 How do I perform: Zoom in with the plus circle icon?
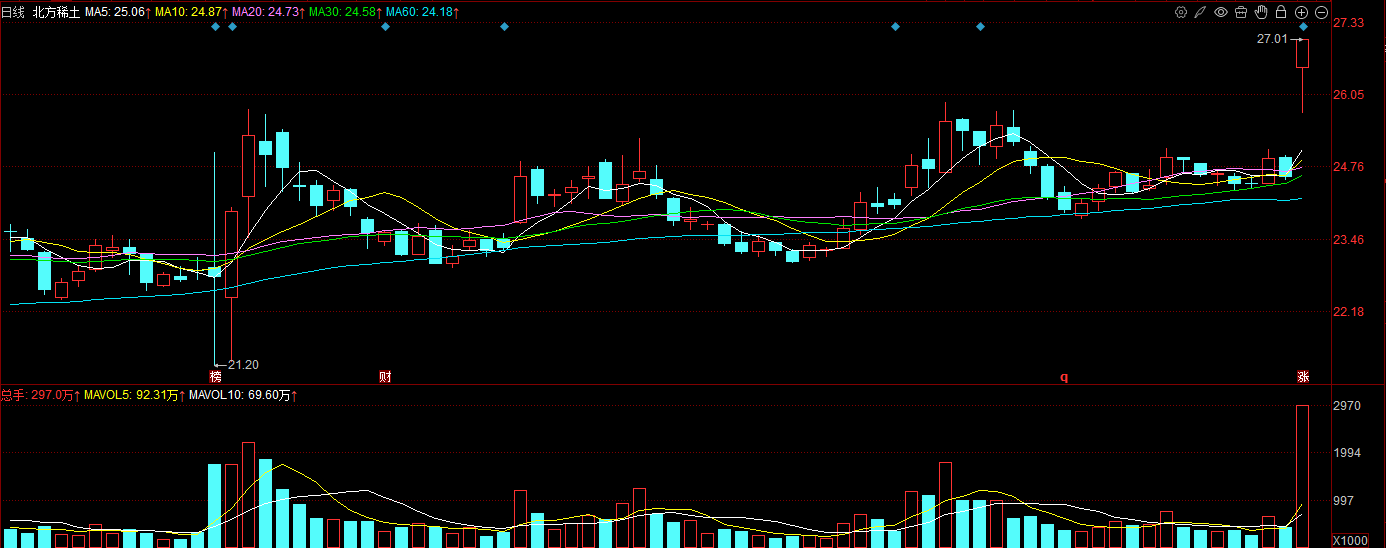coord(1301,12)
